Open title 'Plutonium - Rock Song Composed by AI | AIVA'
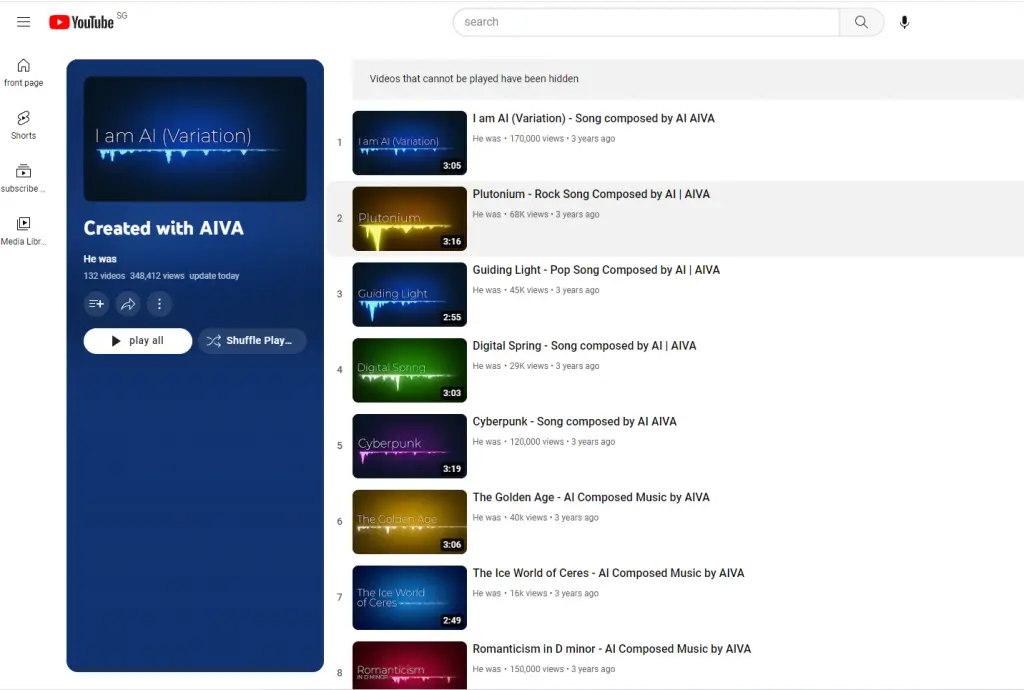 [x=591, y=194]
